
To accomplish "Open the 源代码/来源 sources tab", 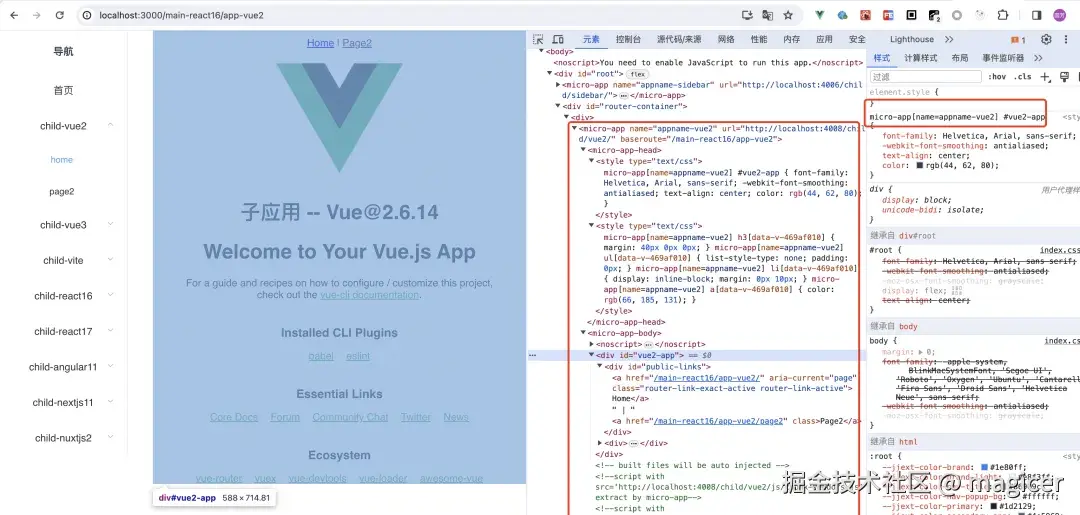I will tap(679, 39).
